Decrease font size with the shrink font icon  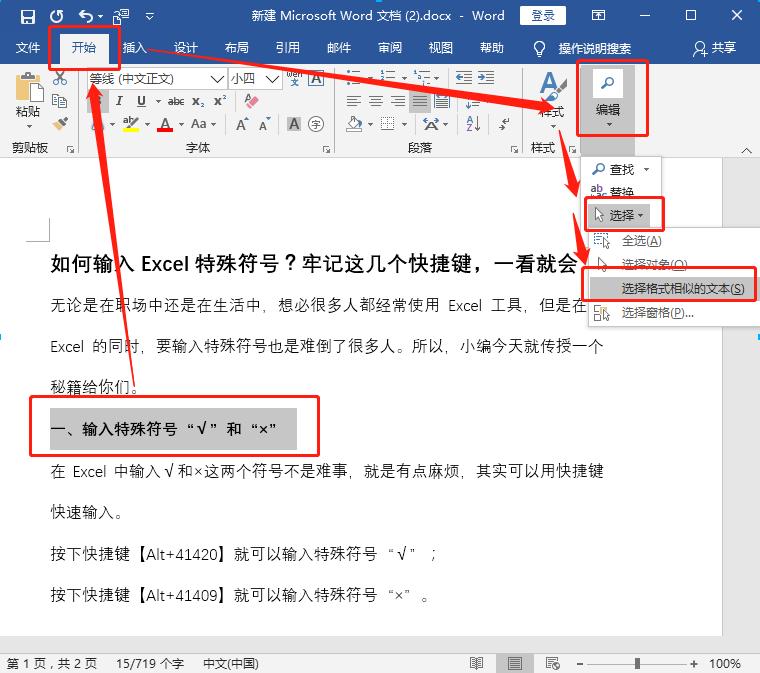point(265,125)
